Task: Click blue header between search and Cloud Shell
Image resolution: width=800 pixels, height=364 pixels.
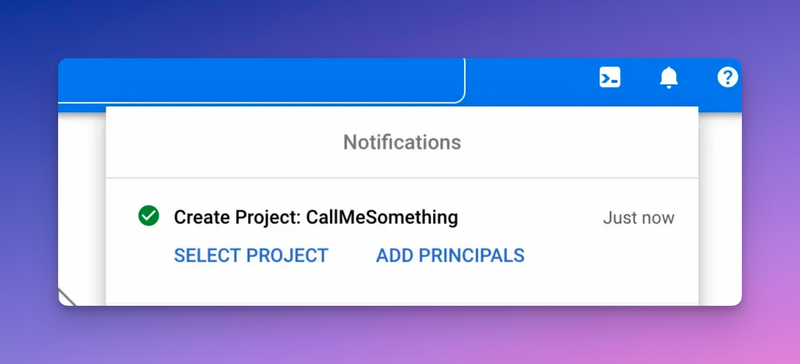Action: [x=532, y=81]
